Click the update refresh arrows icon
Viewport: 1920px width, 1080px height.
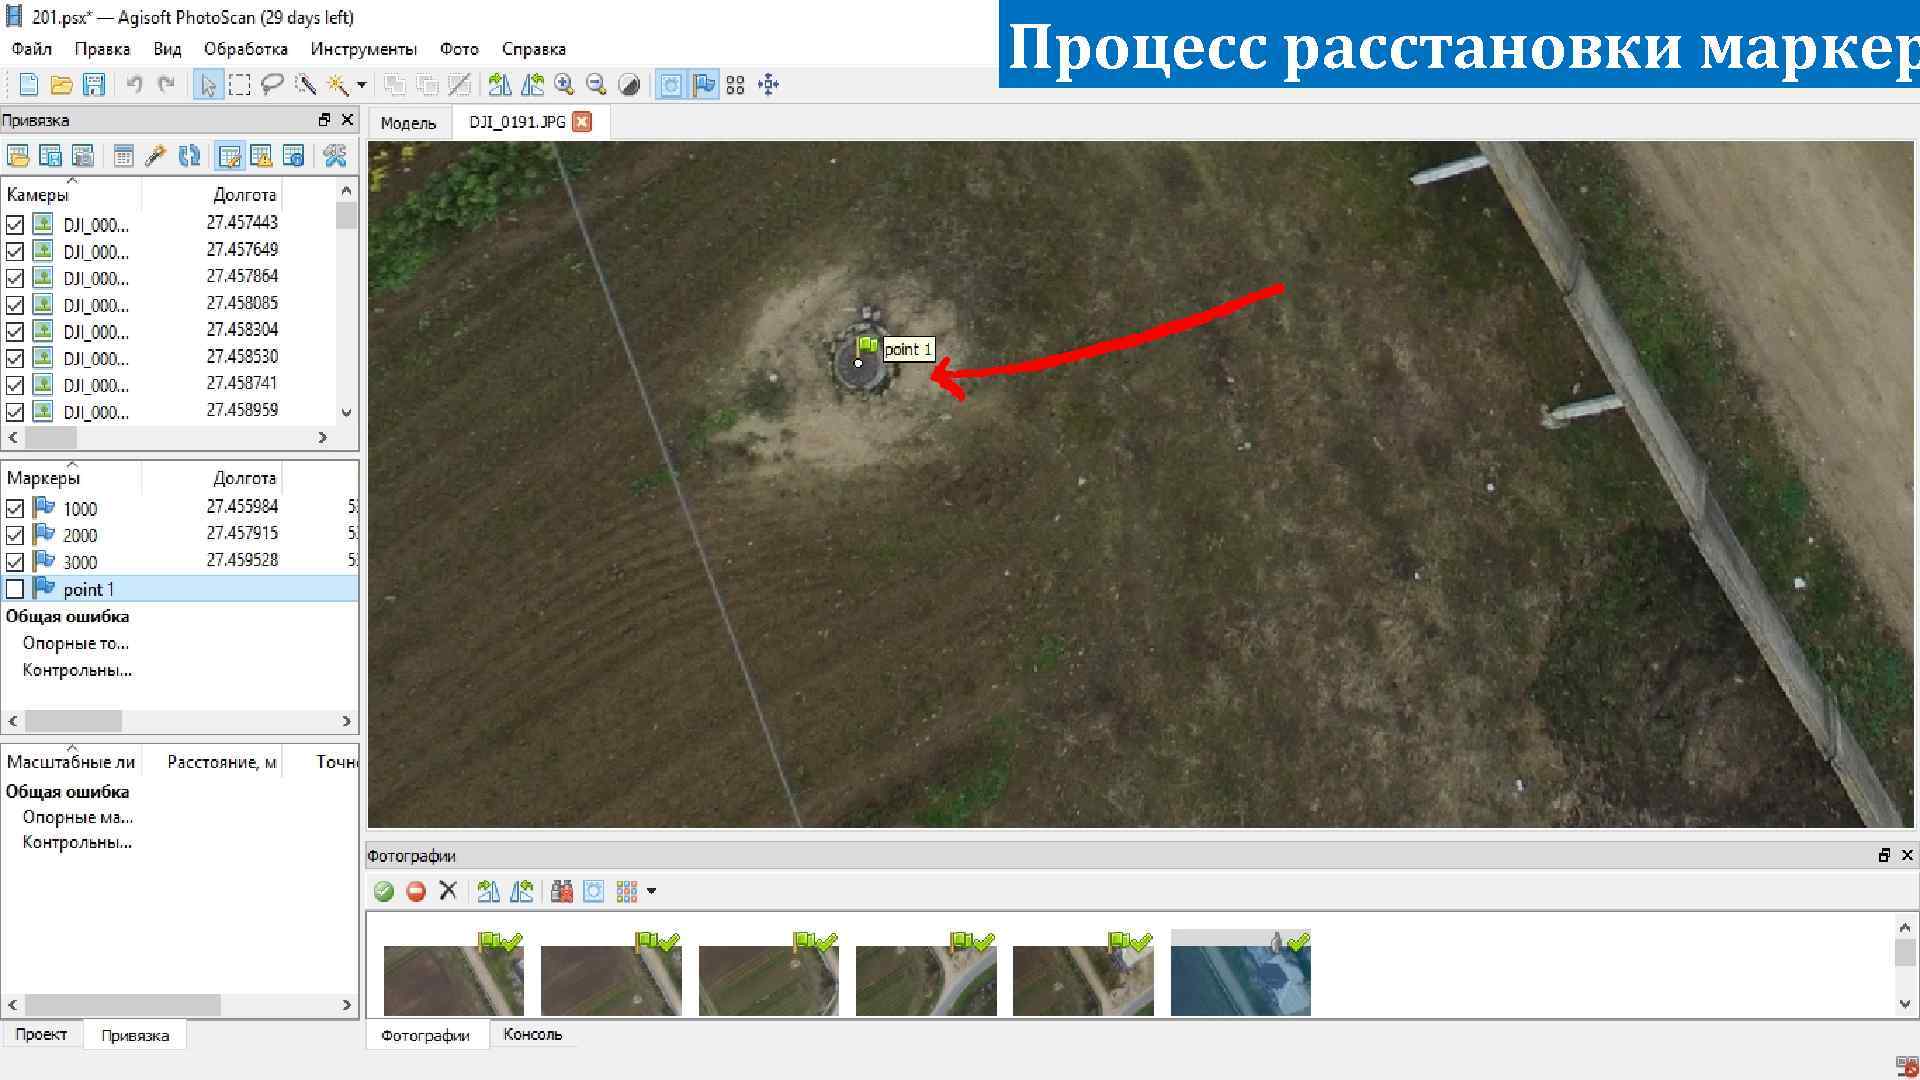(x=189, y=156)
